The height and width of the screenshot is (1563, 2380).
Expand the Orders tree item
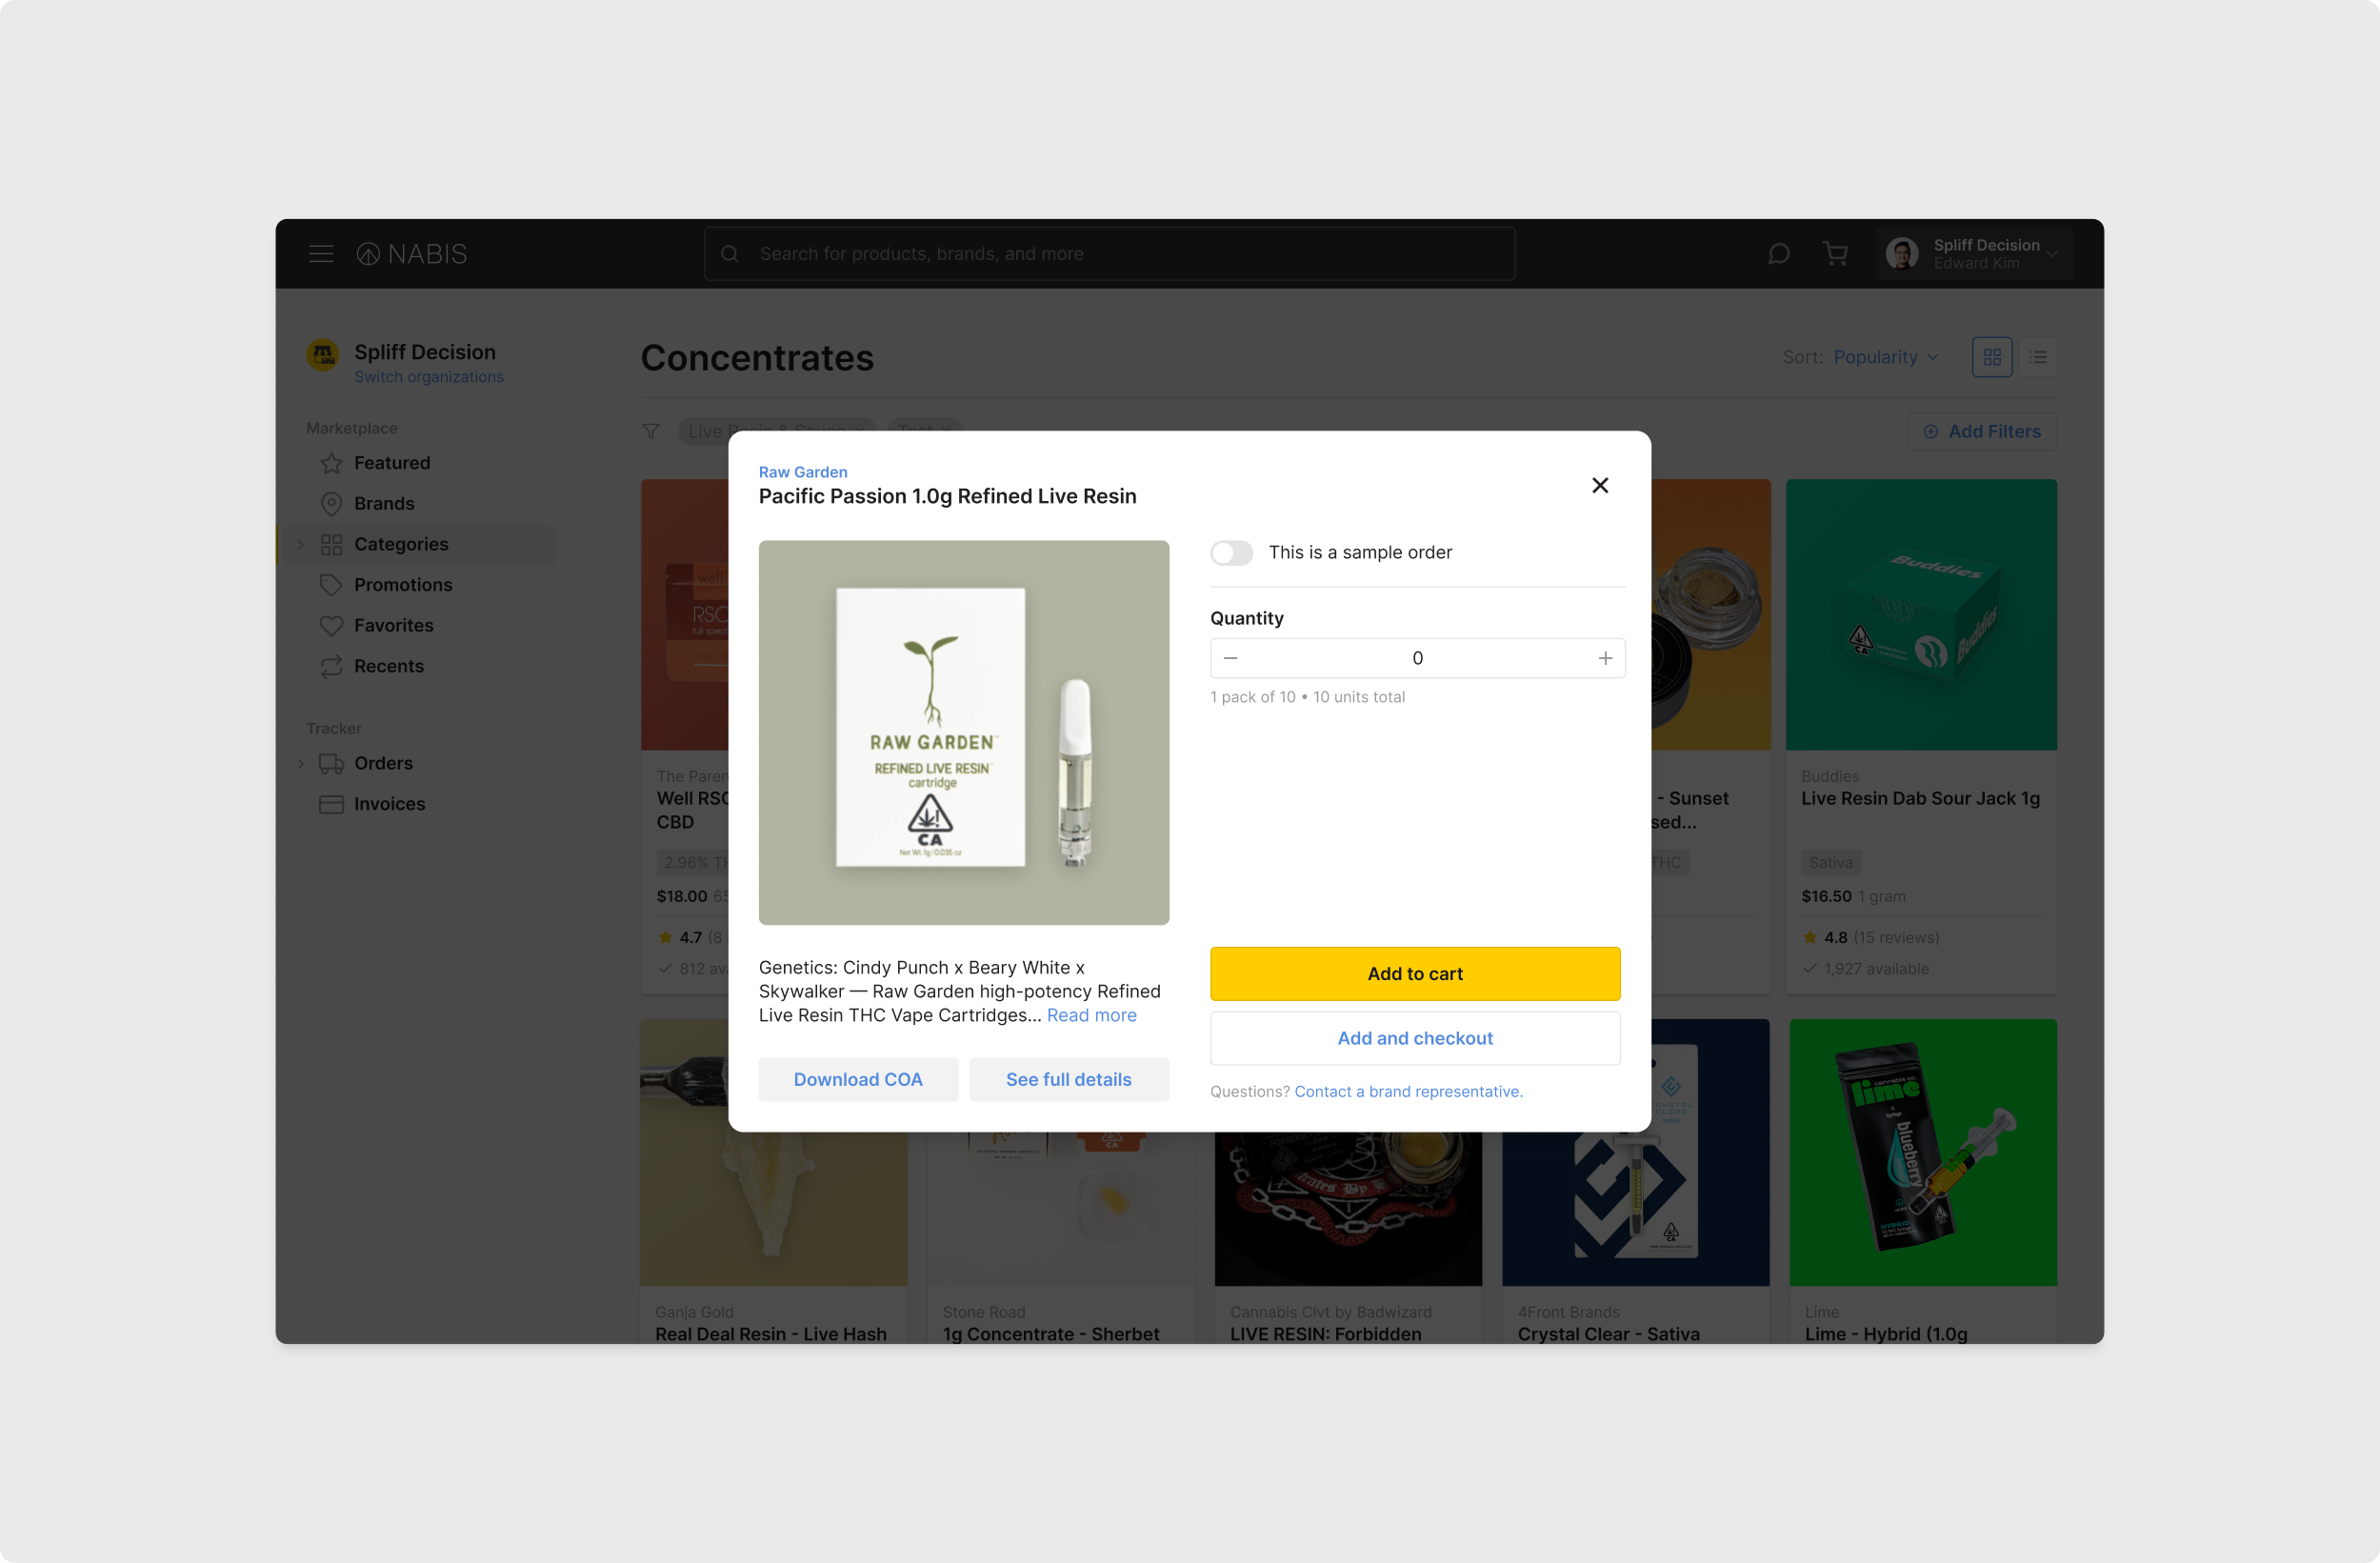tap(301, 763)
